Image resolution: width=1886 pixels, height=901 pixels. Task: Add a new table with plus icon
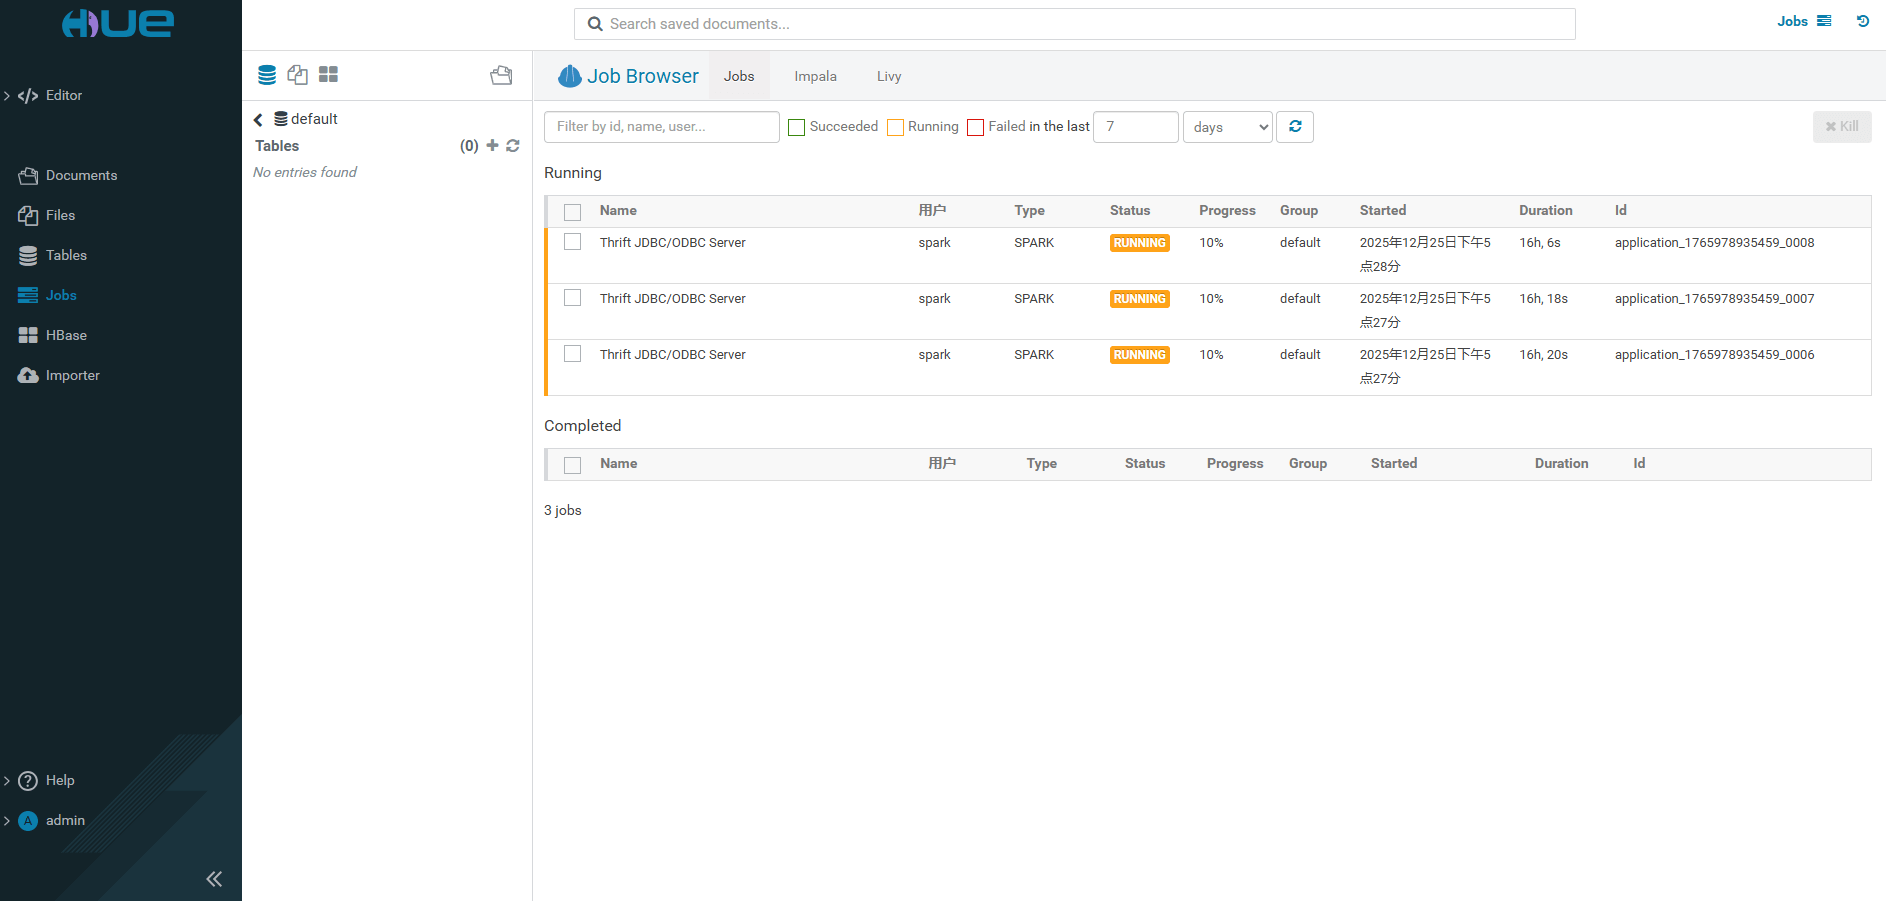[x=492, y=146]
